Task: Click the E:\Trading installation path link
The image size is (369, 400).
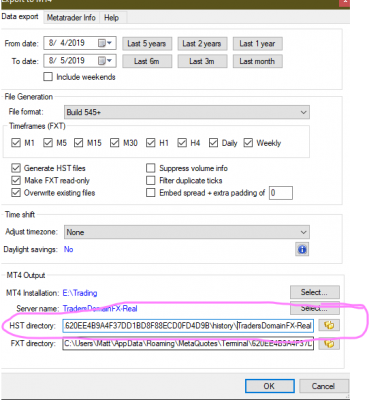Action: [80, 293]
